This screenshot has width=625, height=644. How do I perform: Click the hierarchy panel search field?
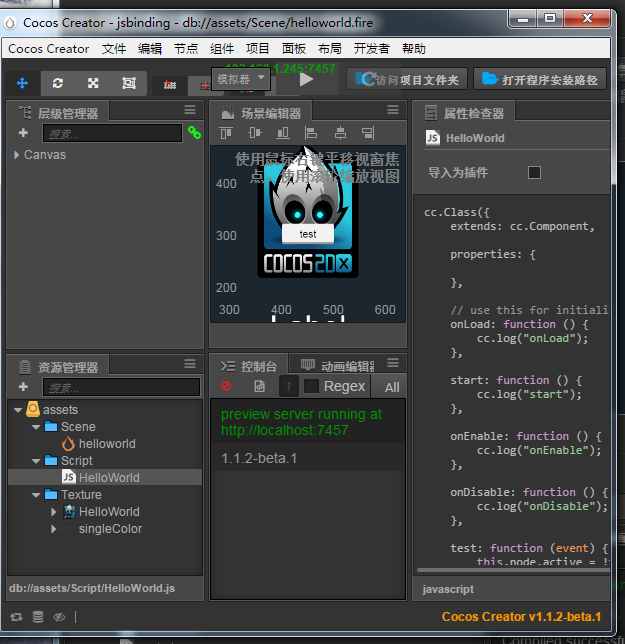click(x=112, y=133)
